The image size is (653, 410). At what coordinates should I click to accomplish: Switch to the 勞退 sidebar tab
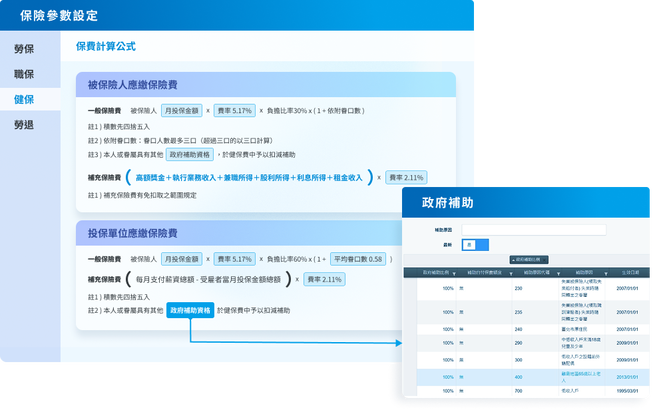24,125
